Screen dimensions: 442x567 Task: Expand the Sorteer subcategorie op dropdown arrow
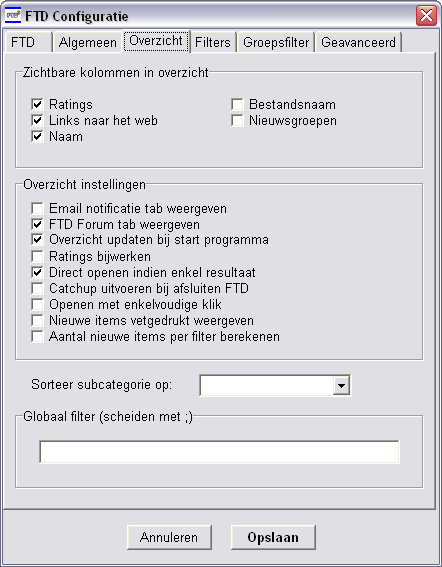341,385
